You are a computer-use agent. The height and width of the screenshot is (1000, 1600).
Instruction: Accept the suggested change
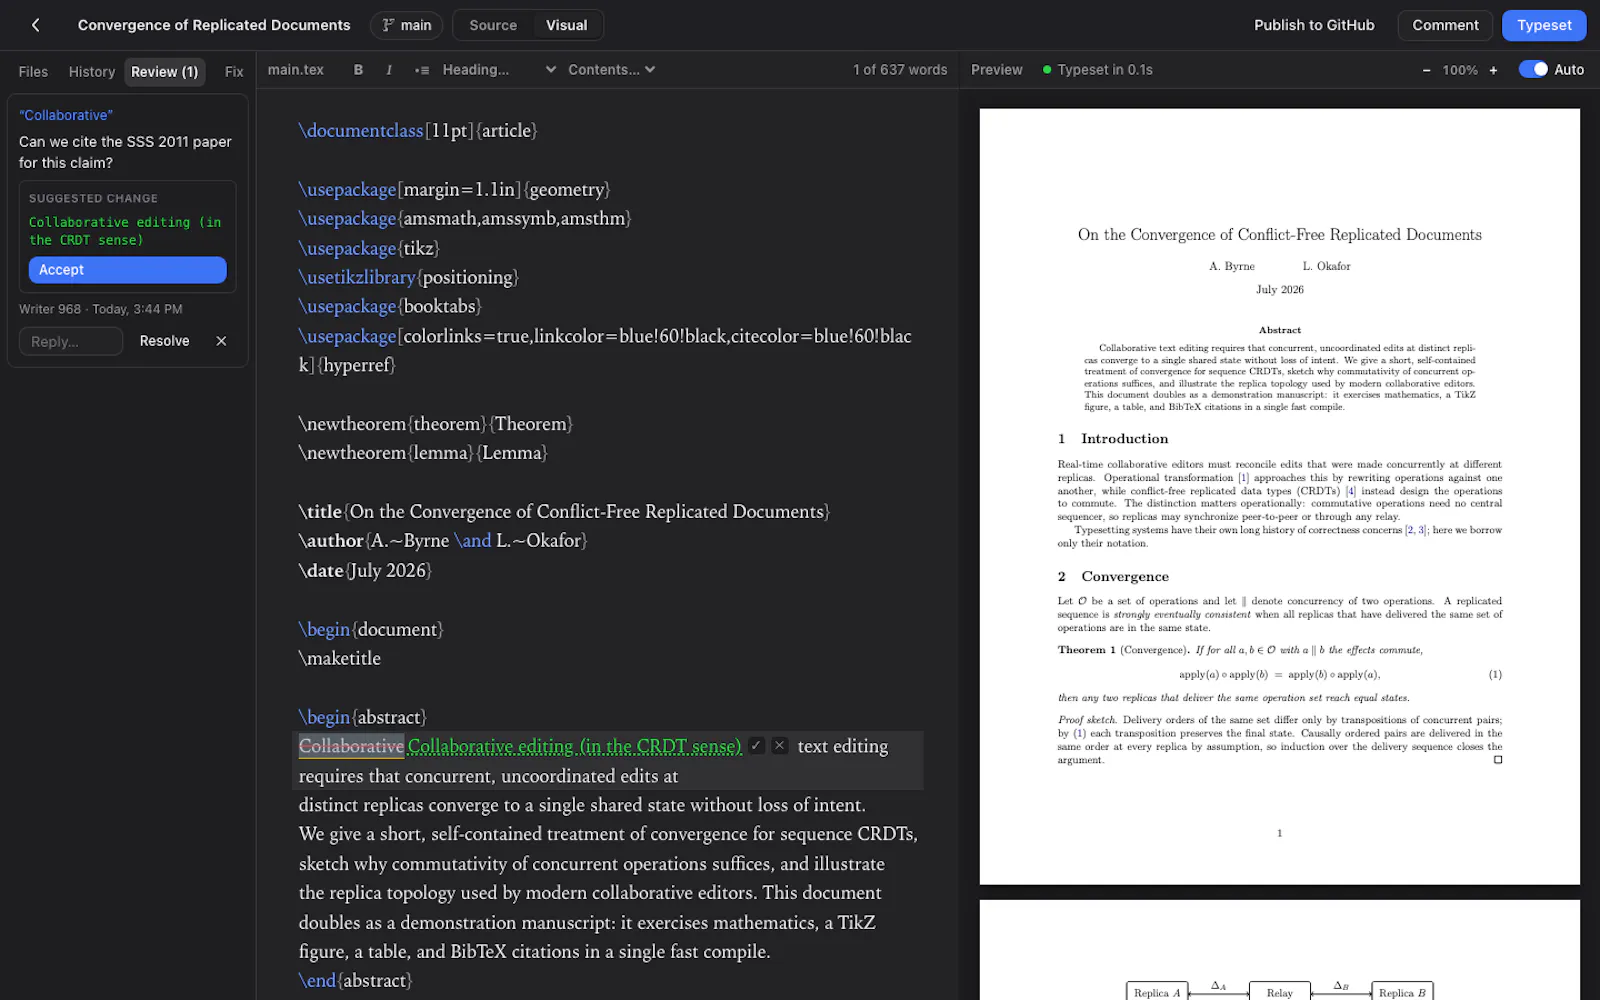127,270
